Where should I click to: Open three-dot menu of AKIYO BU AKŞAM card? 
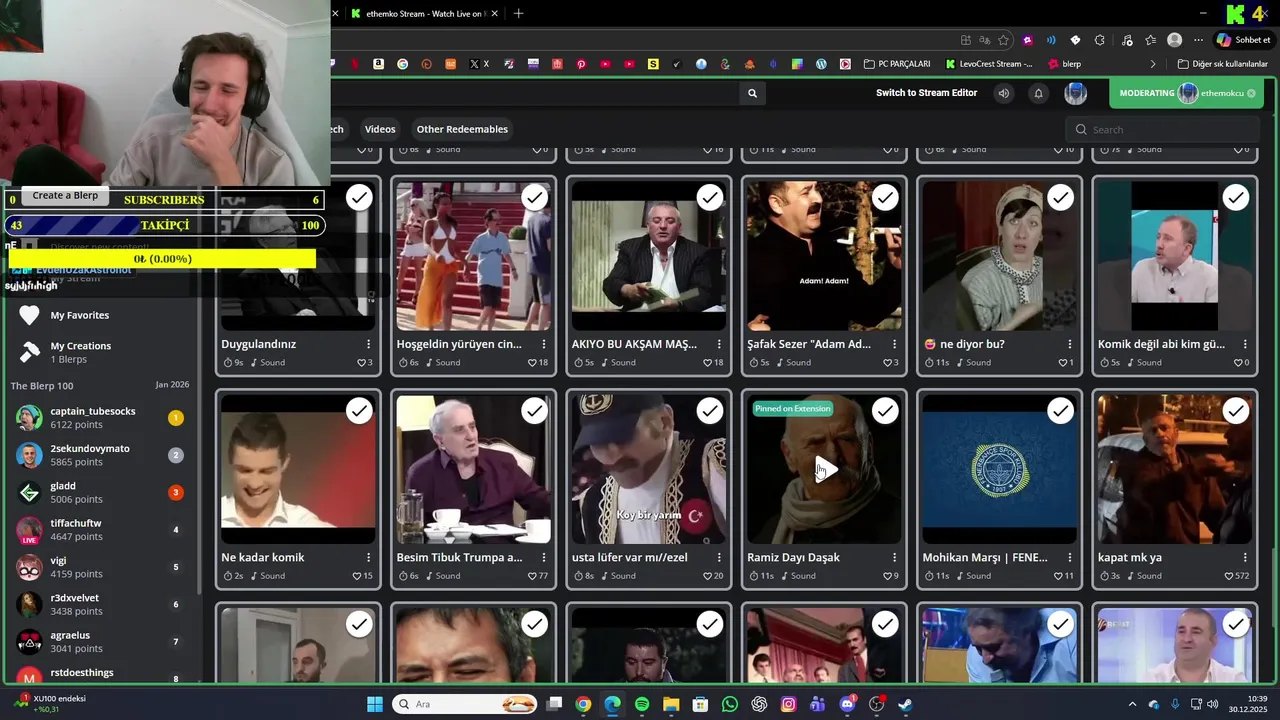point(719,344)
